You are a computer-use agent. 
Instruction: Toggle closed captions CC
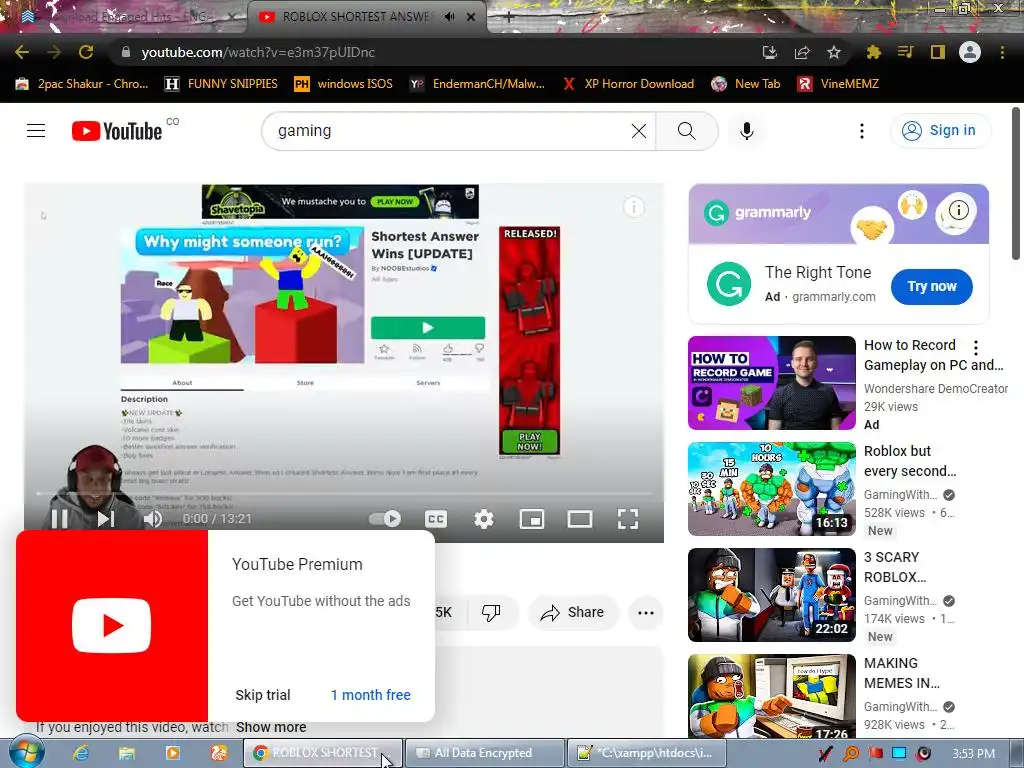click(x=436, y=519)
